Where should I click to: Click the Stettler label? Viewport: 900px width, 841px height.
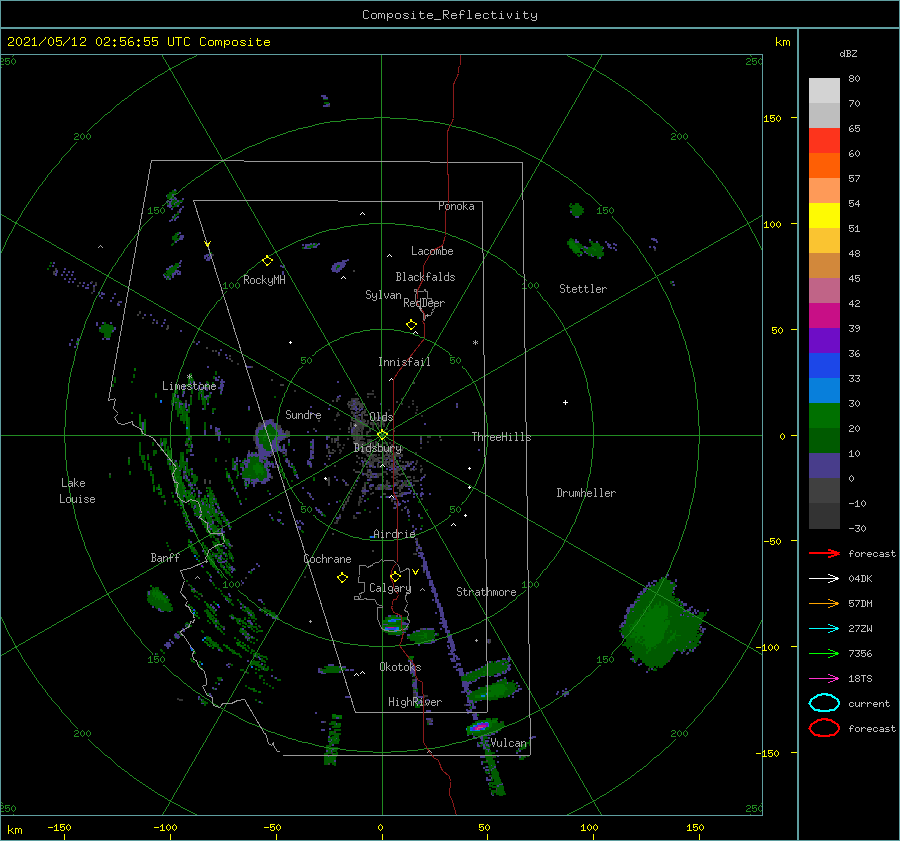[583, 289]
